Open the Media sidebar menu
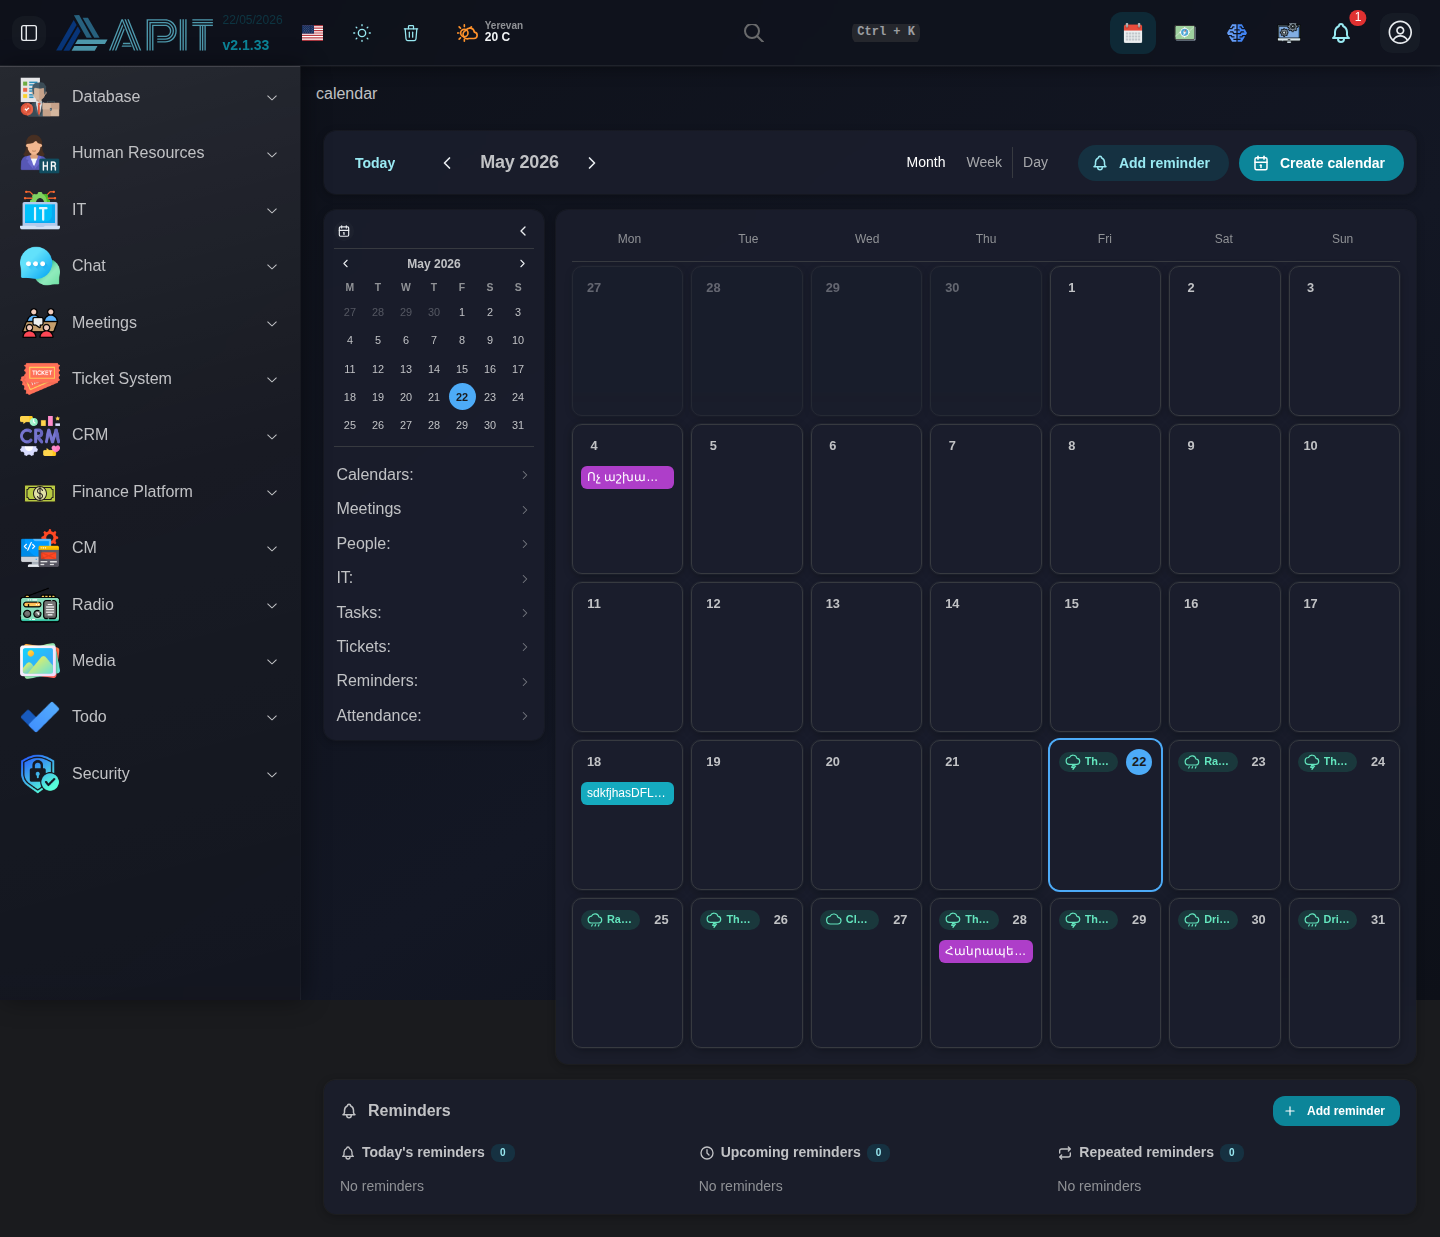The image size is (1440, 1237). [x=150, y=661]
